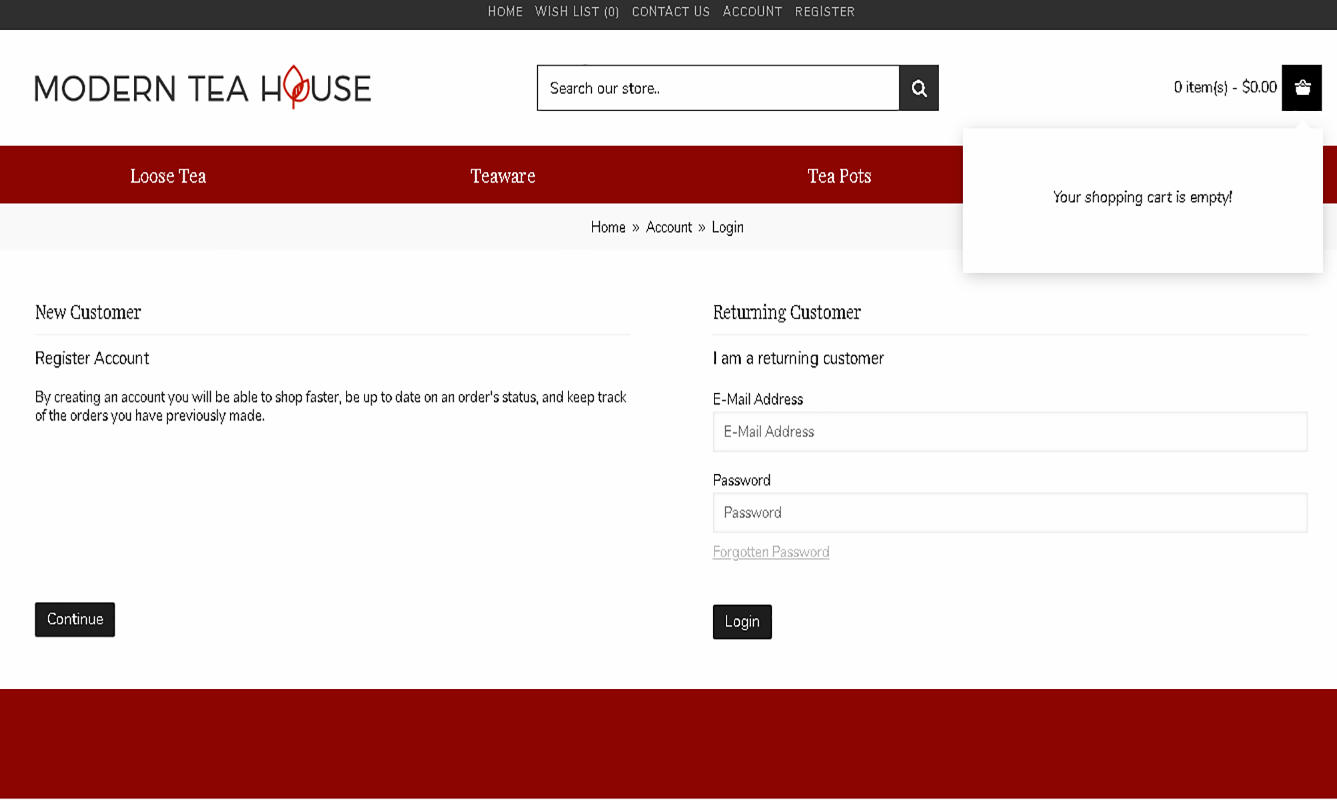Follow the Forgotten Password link
1337x800 pixels.
pos(771,552)
